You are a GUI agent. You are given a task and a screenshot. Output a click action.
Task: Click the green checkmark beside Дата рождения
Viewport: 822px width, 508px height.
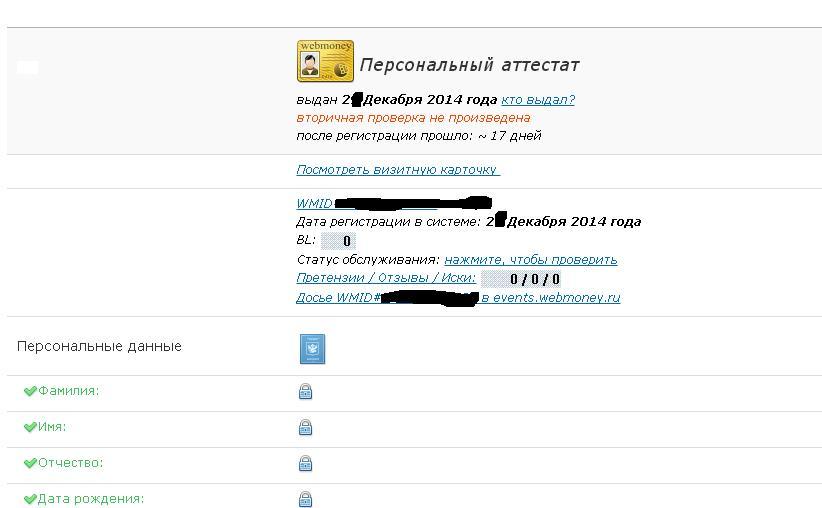30,499
